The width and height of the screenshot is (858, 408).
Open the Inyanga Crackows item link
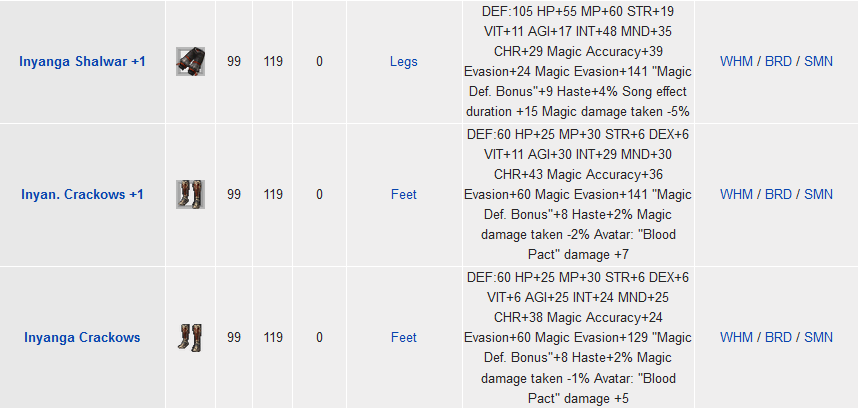click(x=82, y=337)
